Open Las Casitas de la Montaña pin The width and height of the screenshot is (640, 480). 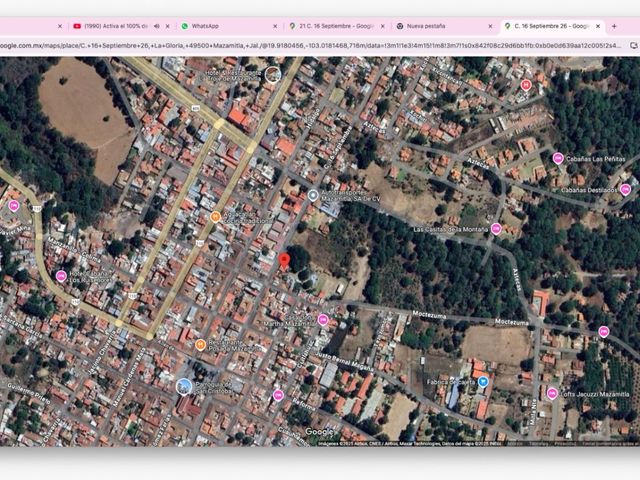[x=496, y=229]
